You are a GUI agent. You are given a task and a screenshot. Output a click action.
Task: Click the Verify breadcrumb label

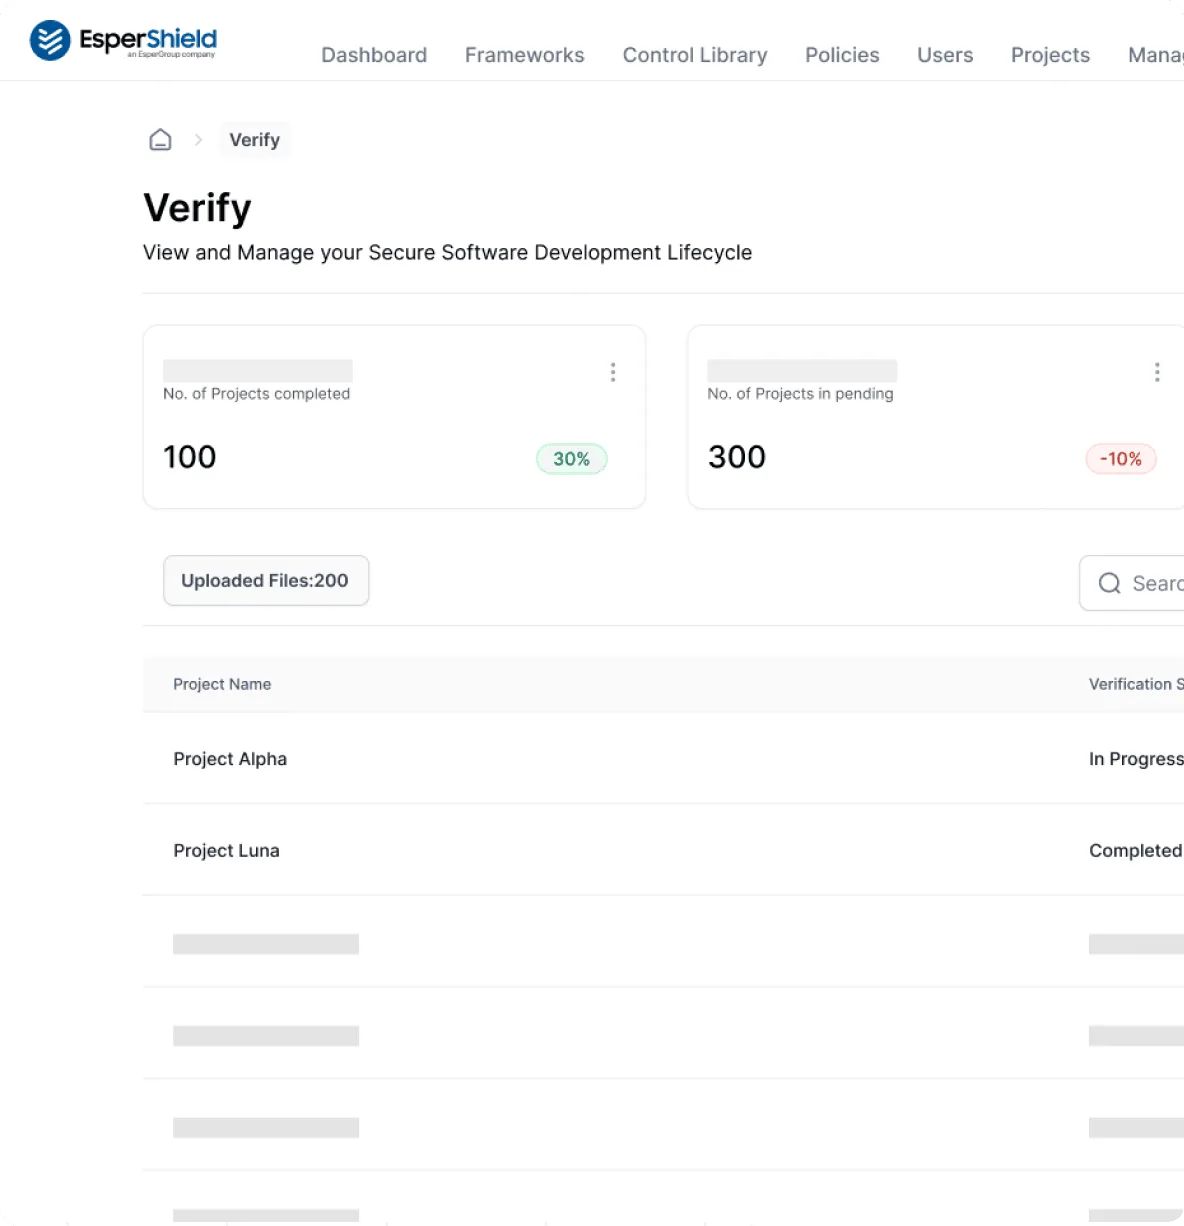pyautogui.click(x=254, y=139)
